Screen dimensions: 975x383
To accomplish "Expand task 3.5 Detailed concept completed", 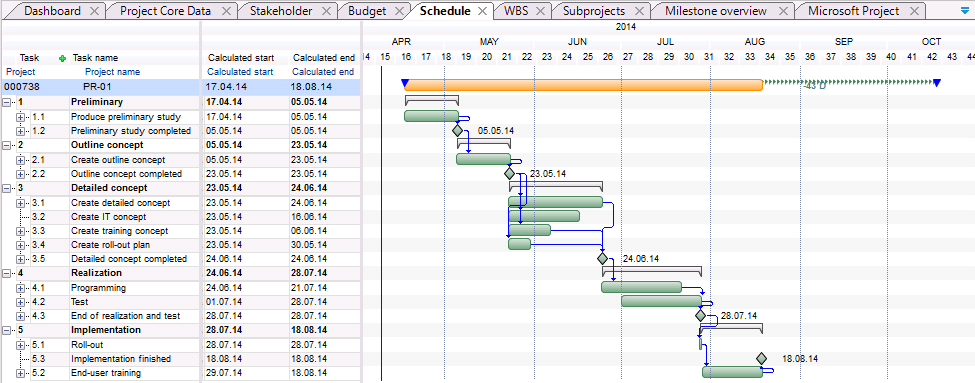I will pyautogui.click(x=21, y=259).
